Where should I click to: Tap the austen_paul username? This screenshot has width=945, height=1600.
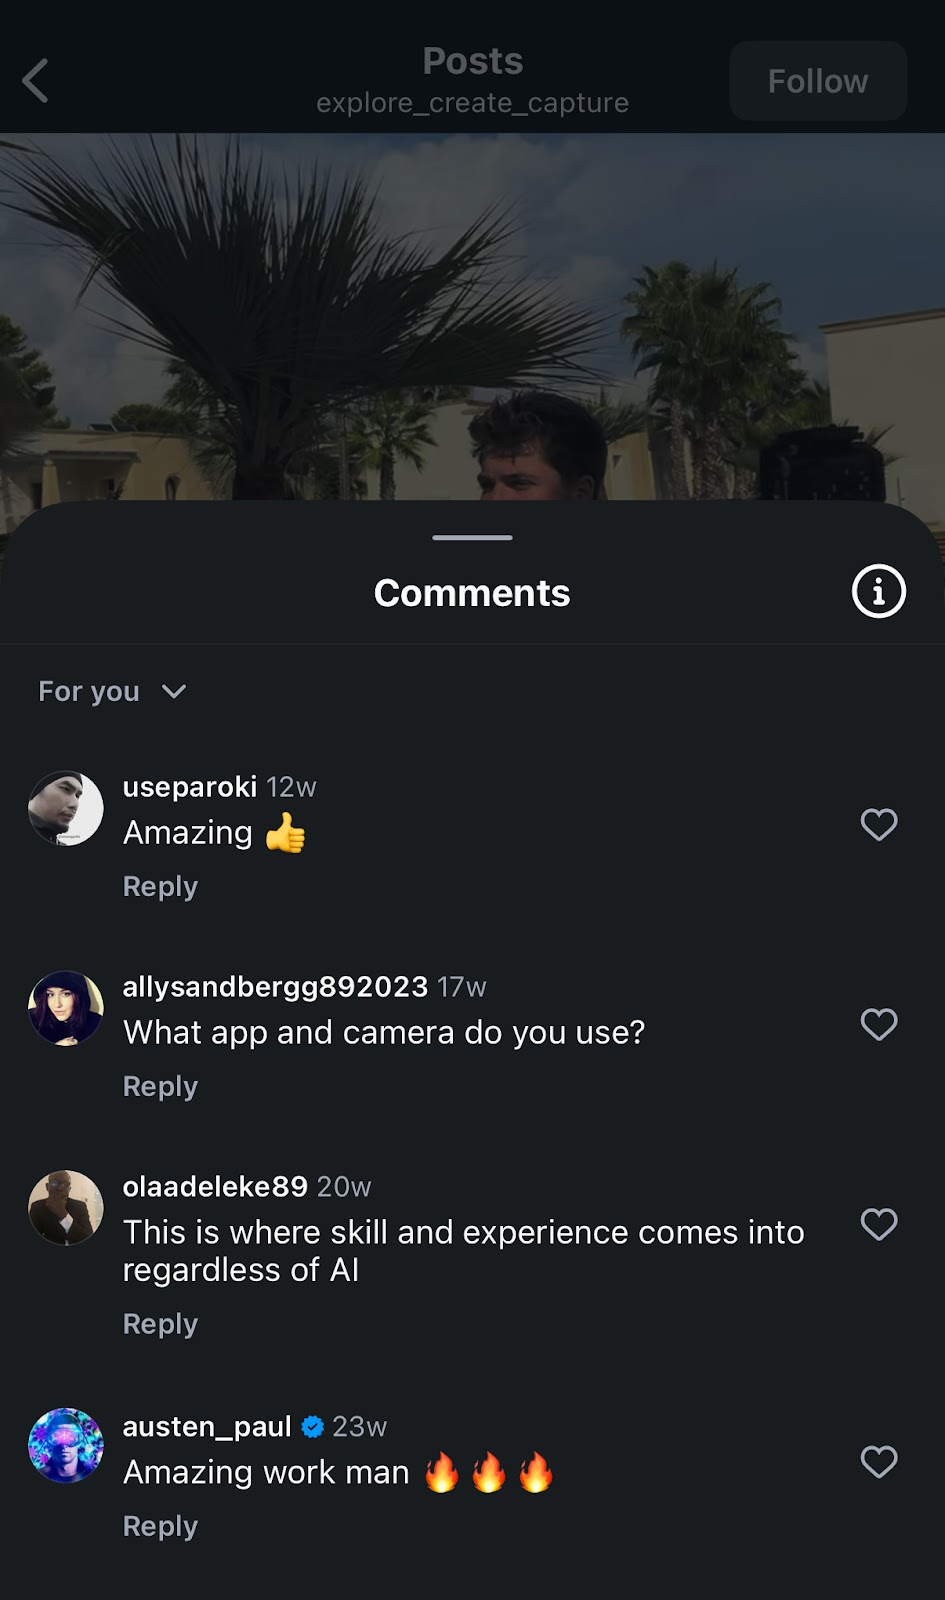click(x=207, y=1426)
